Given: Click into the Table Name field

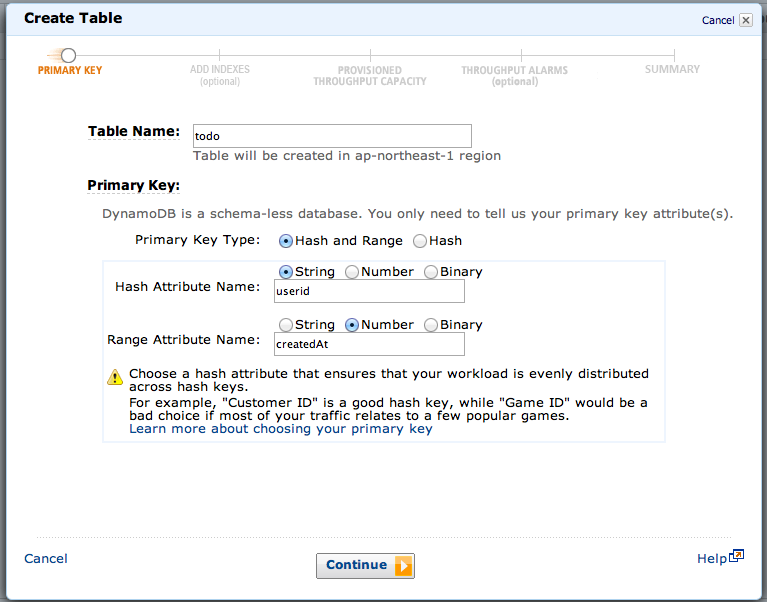Looking at the screenshot, I should pyautogui.click(x=331, y=136).
